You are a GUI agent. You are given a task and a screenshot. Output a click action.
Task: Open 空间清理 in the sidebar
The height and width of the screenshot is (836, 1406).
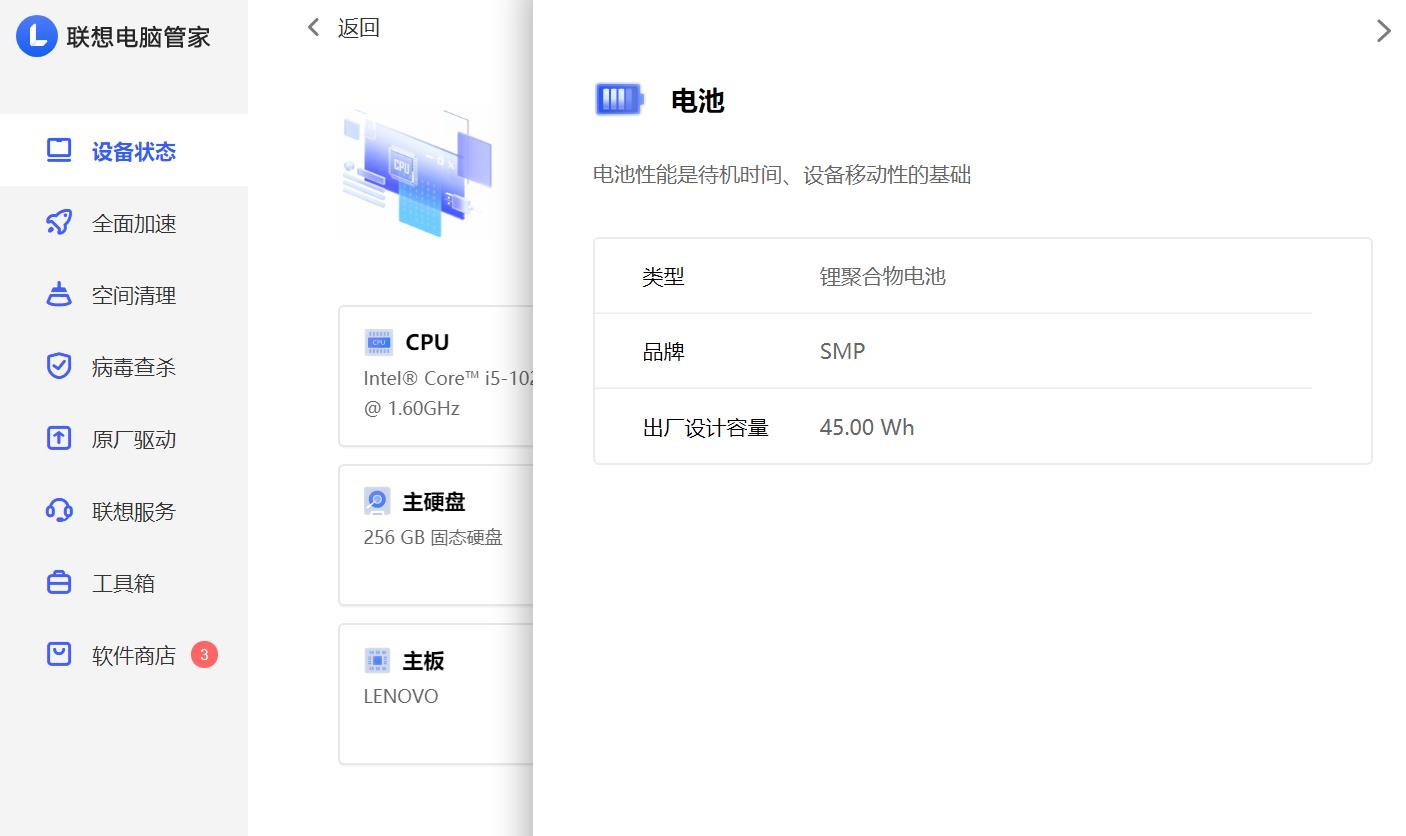[x=124, y=295]
